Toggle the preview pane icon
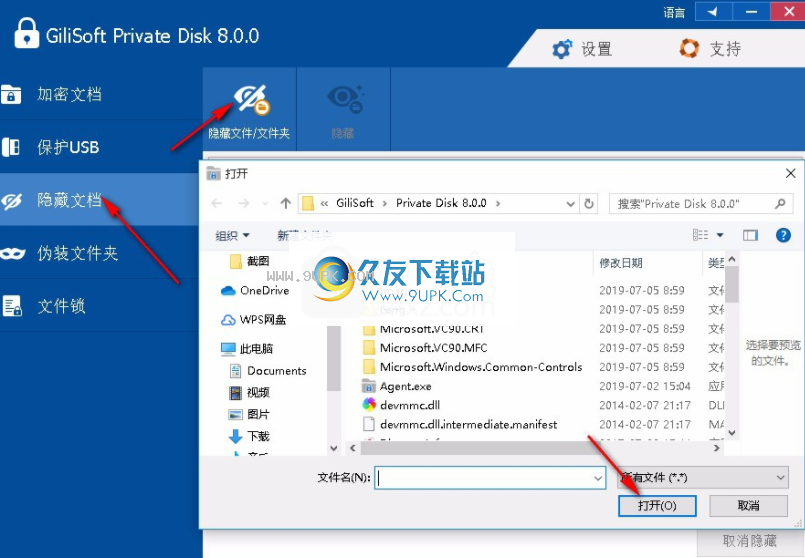Screen dimensions: 805x558 [751, 235]
